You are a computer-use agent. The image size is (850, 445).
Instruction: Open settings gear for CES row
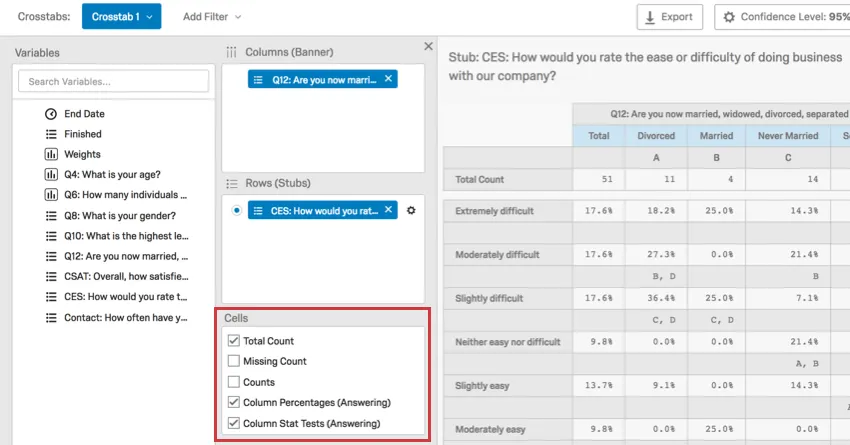pyautogui.click(x=411, y=210)
